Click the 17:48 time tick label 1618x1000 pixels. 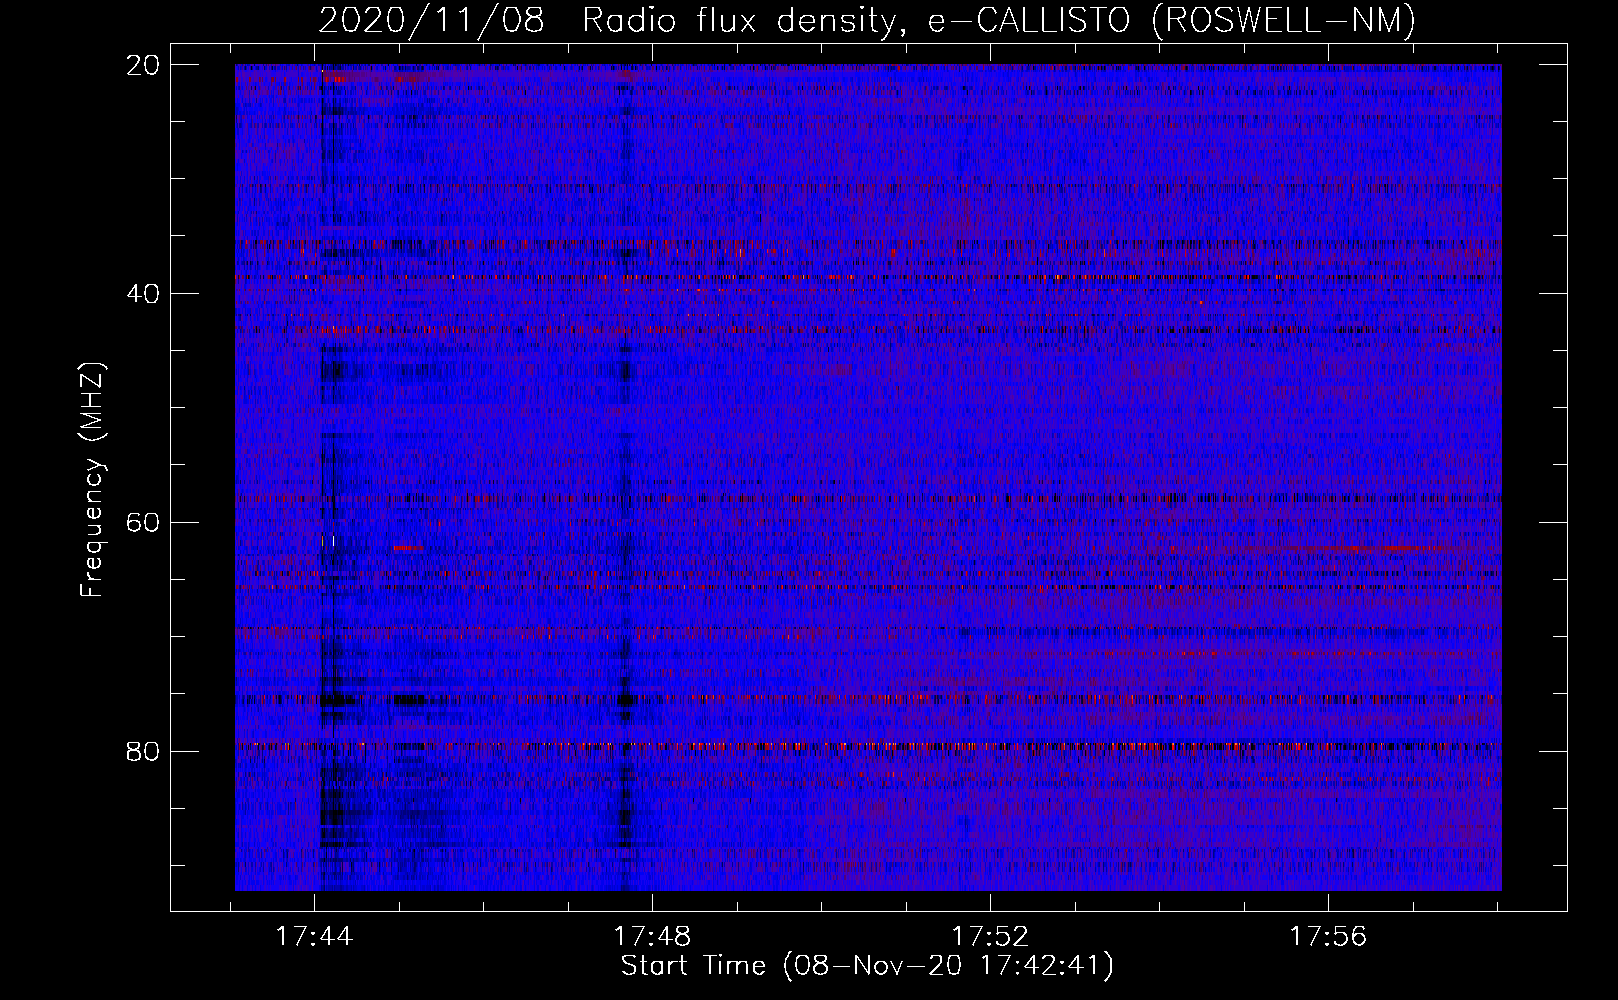click(652, 937)
